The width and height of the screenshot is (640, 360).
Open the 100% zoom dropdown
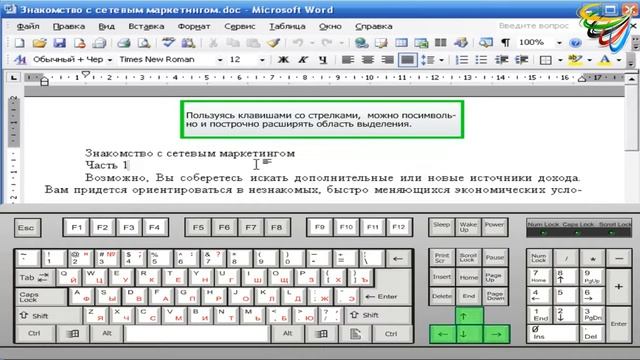click(559, 42)
